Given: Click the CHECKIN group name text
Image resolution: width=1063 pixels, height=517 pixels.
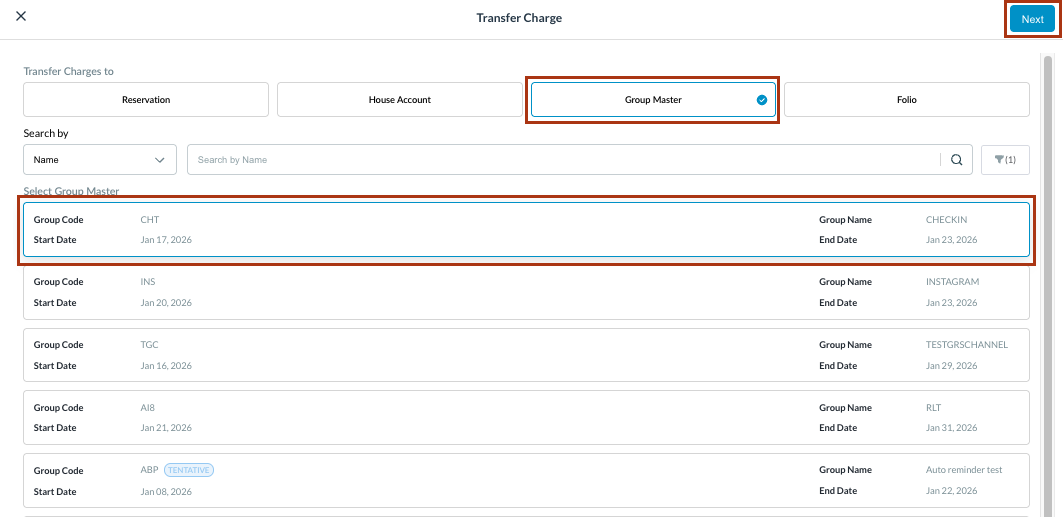Looking at the screenshot, I should point(946,220).
